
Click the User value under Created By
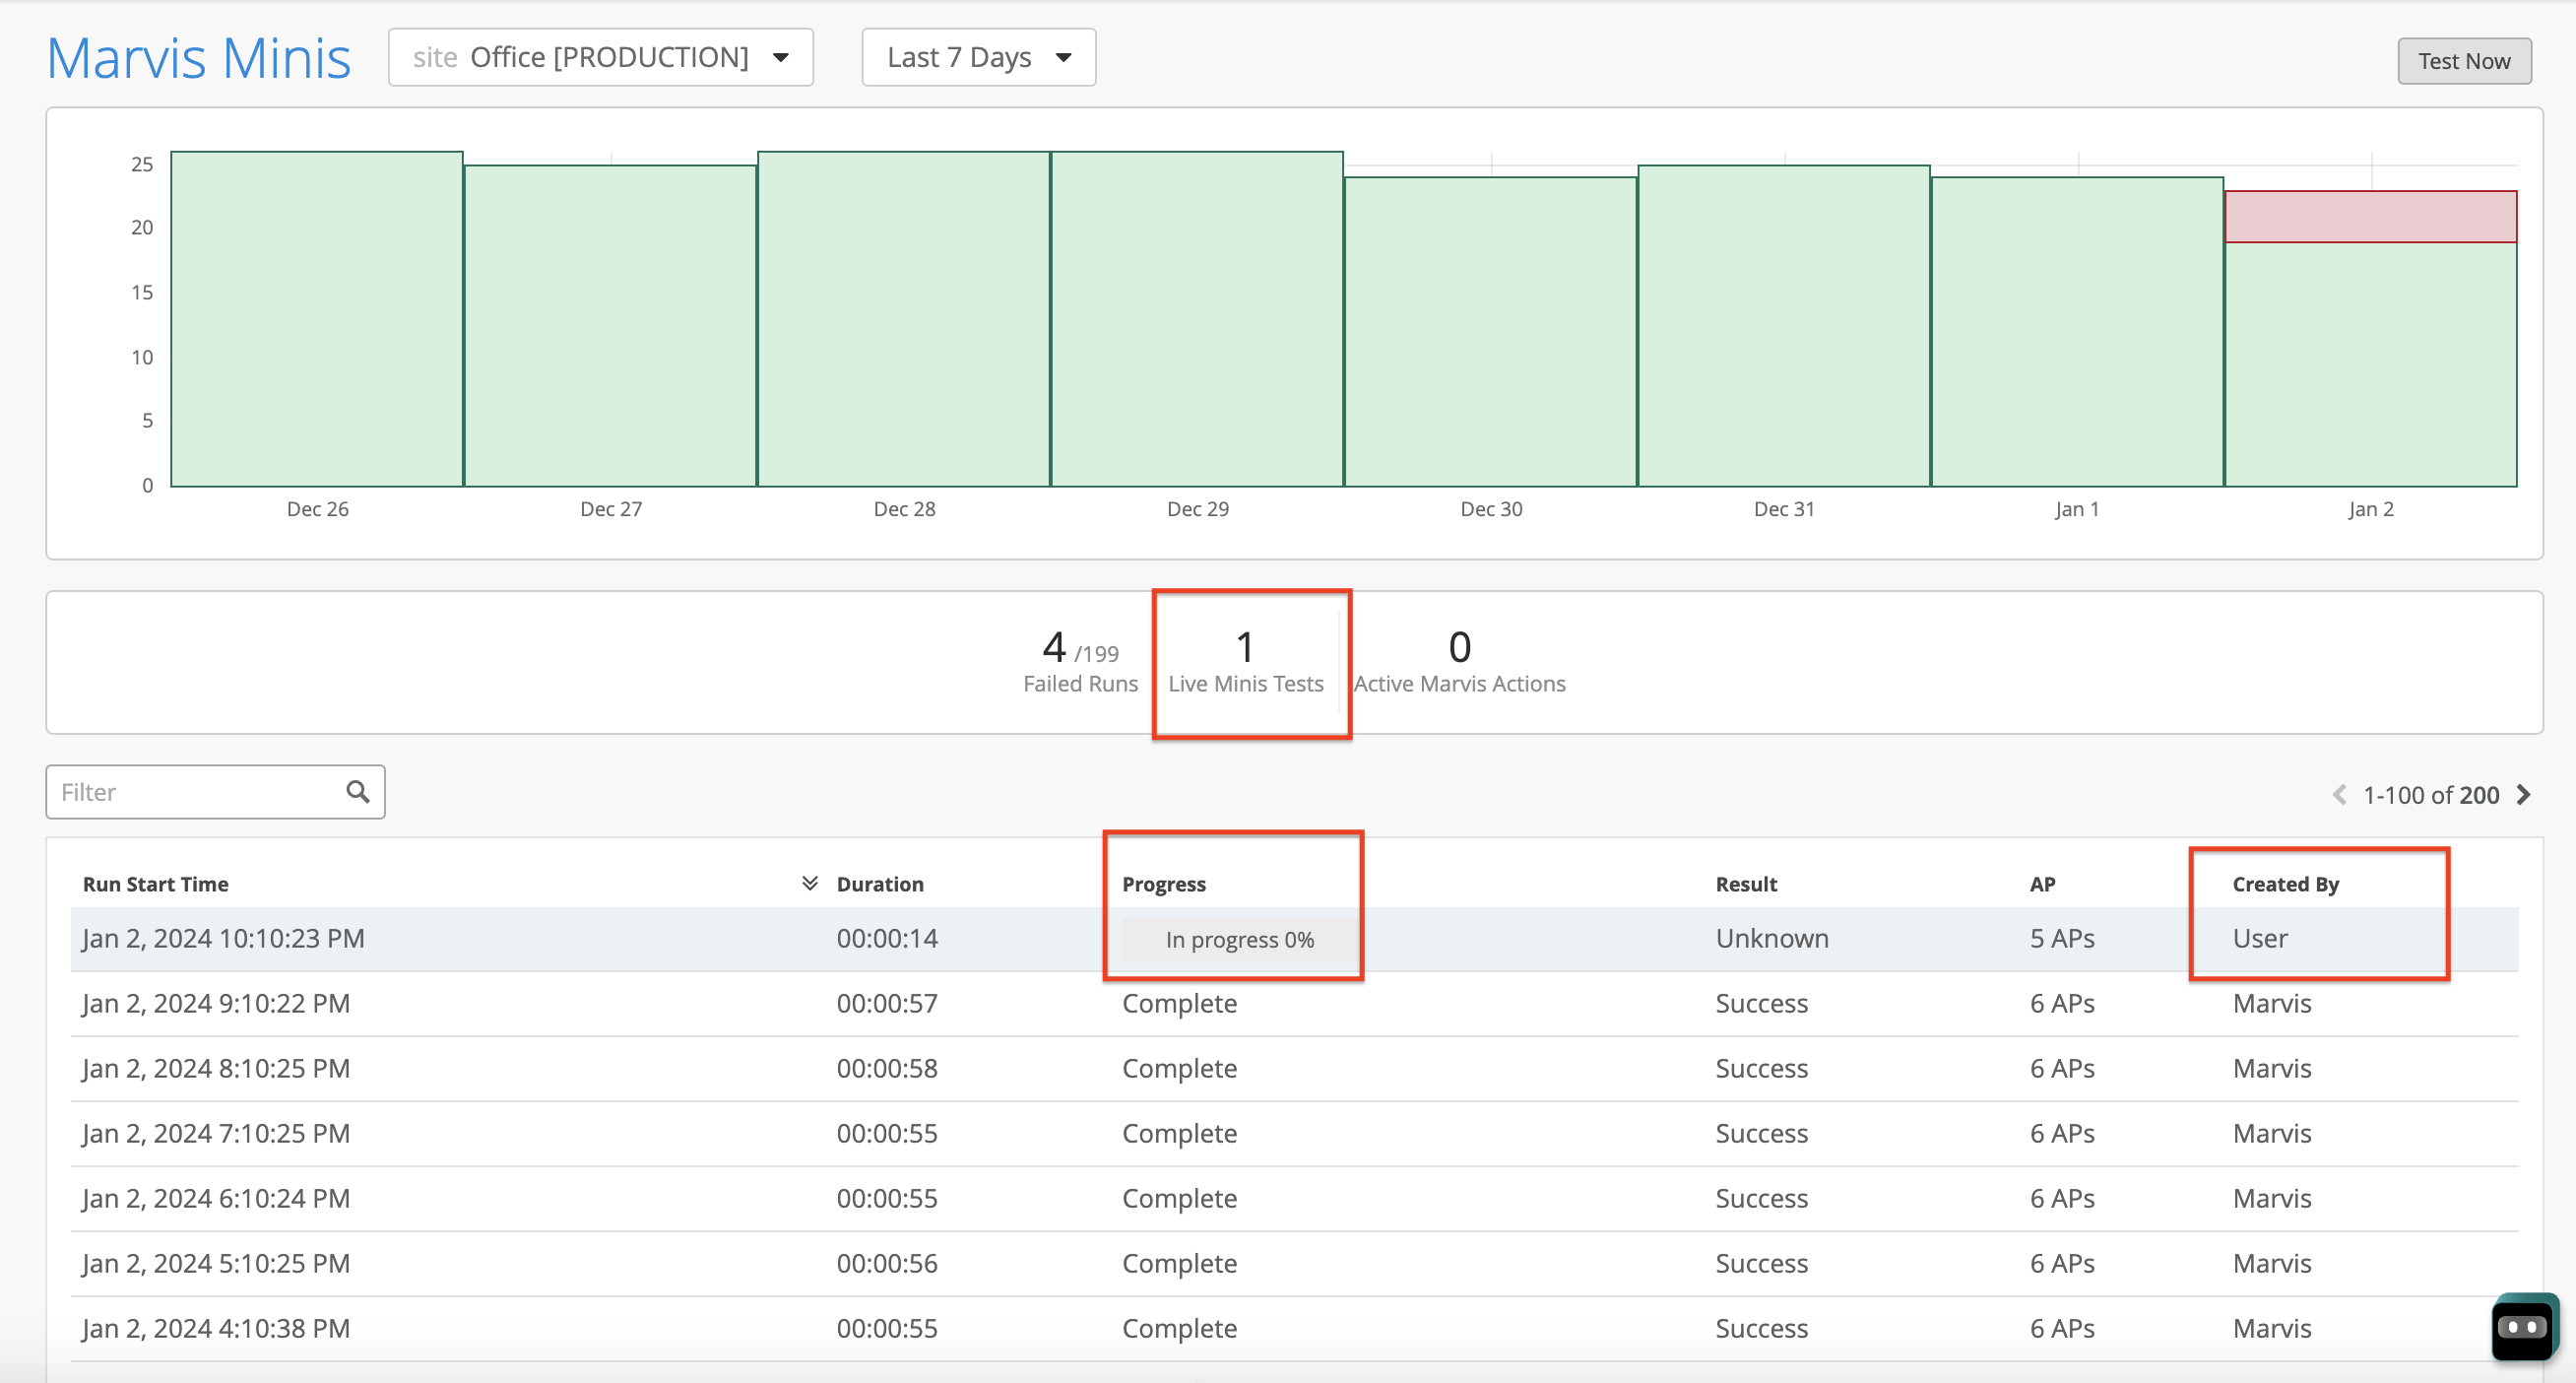[x=2260, y=938]
